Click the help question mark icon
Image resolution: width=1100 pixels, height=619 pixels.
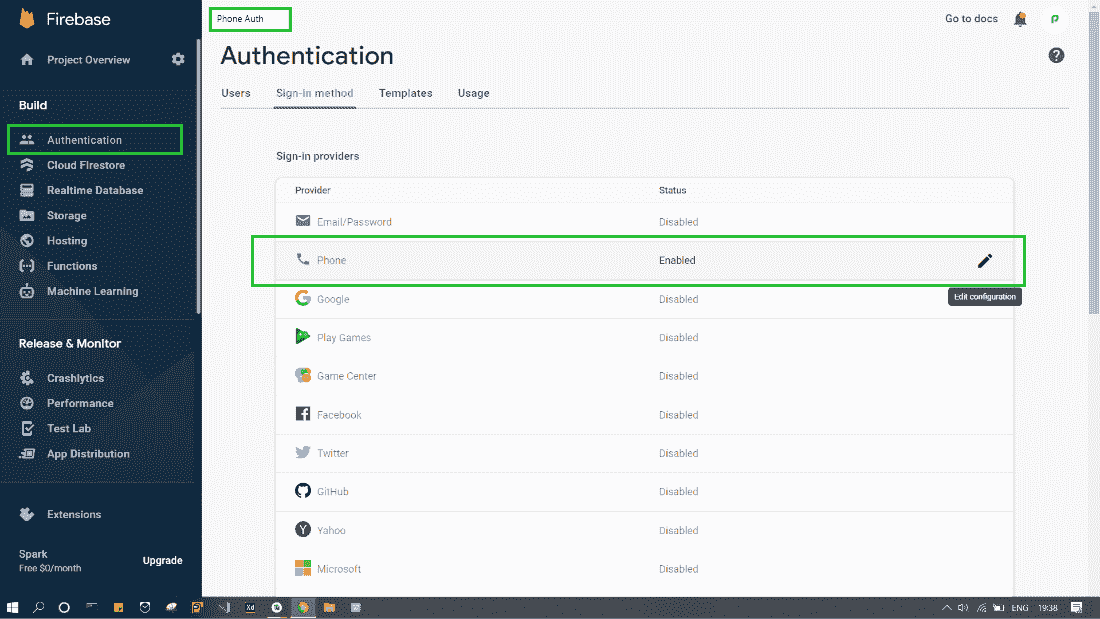[x=1056, y=55]
